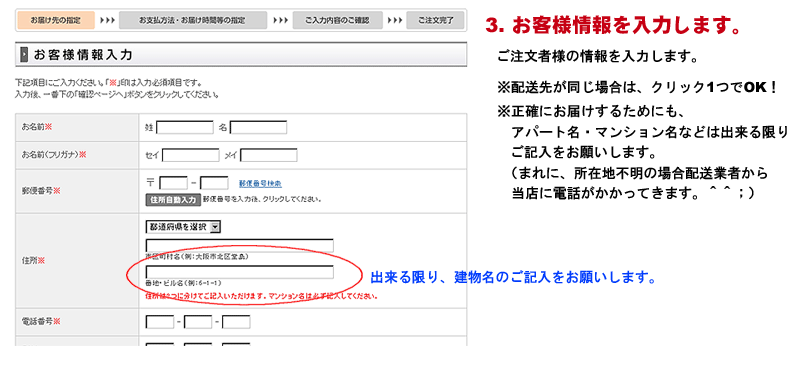Click the first postal code box after 〒
Screen dimensions: 800x369
[173, 183]
